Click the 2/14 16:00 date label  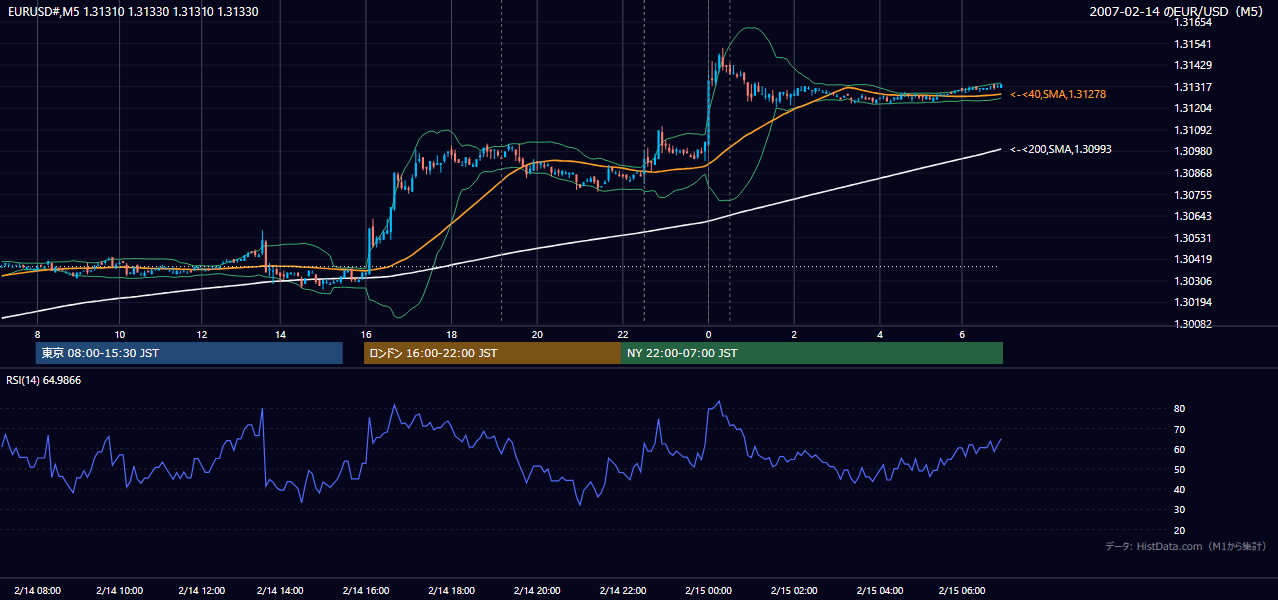(x=365, y=590)
